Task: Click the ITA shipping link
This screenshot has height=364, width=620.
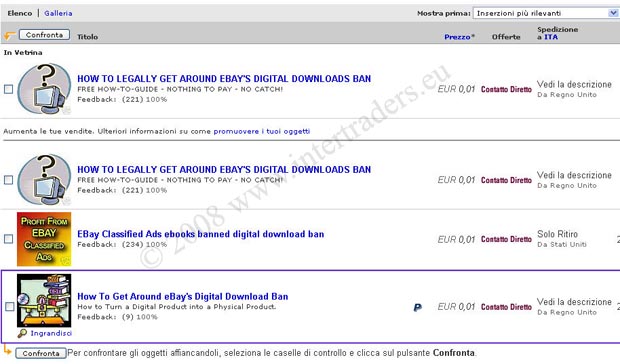Action: click(551, 37)
